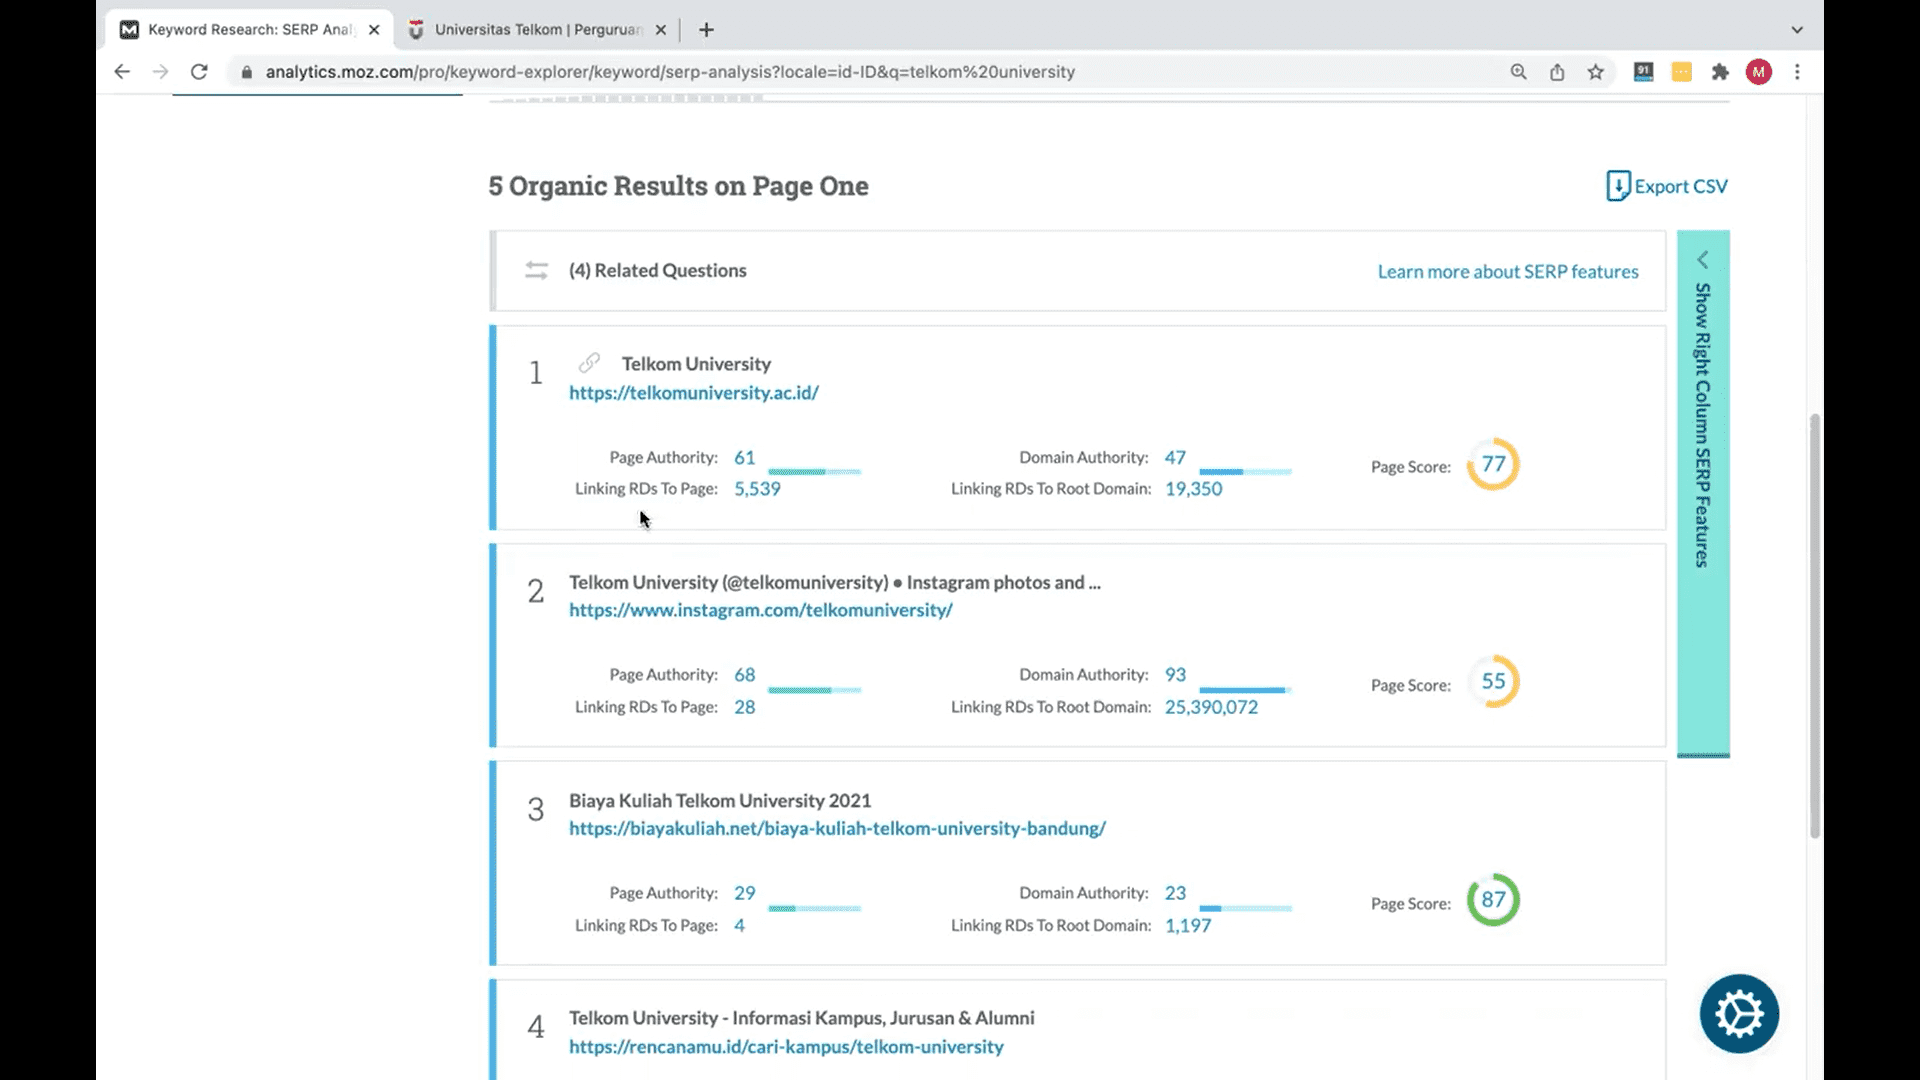
Task: Close the Keyword Research tab
Action: [x=374, y=30]
